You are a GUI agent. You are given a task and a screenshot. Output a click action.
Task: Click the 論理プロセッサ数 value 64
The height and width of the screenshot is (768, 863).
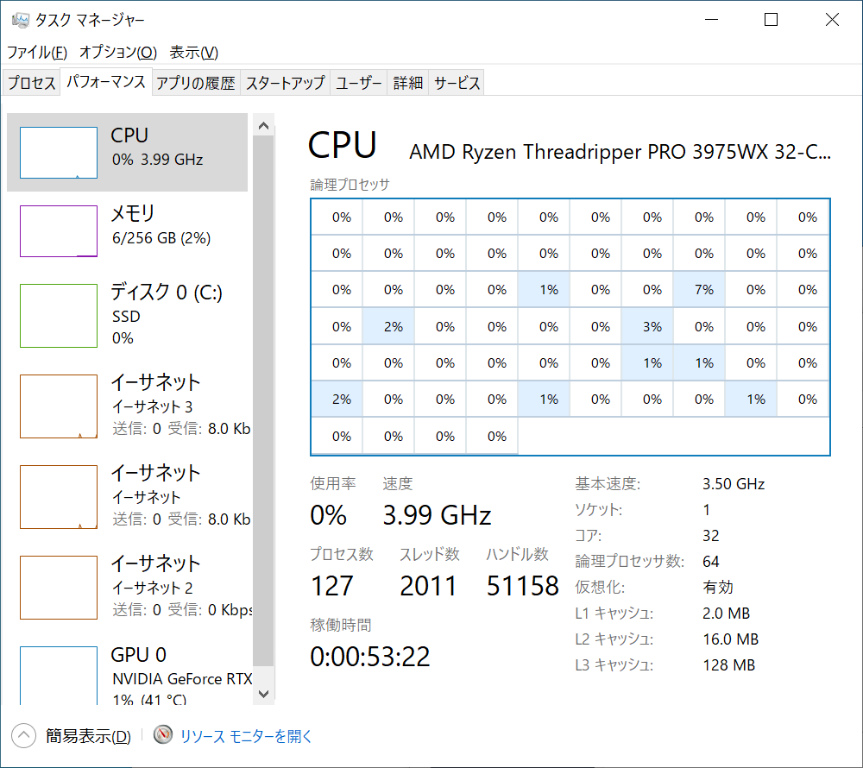pyautogui.click(x=711, y=562)
